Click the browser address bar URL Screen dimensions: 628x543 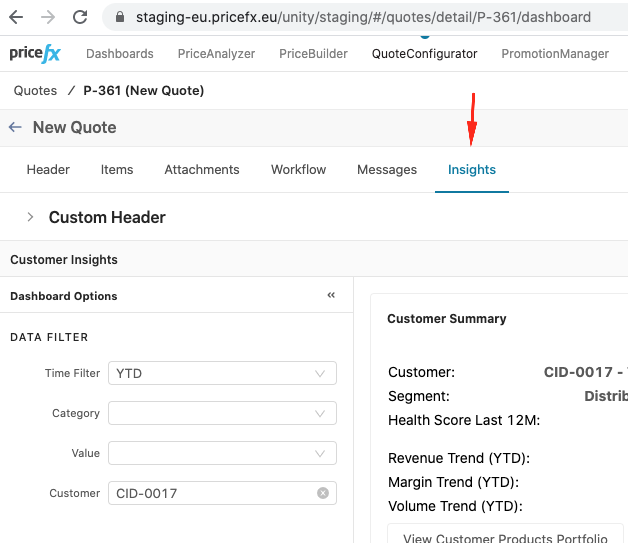(360, 17)
